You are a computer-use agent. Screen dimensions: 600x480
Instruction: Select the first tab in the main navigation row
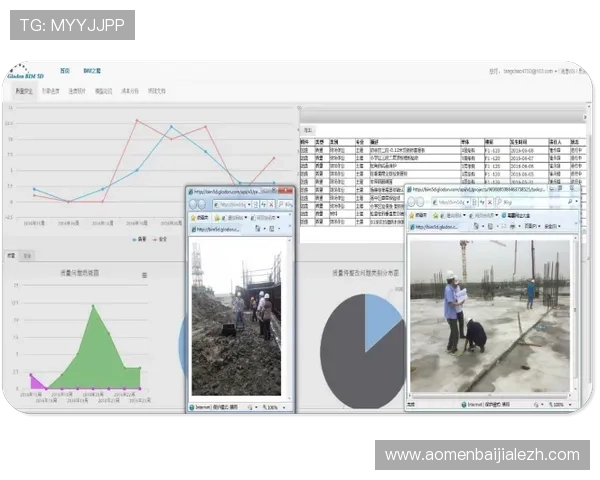pyautogui.click(x=24, y=91)
